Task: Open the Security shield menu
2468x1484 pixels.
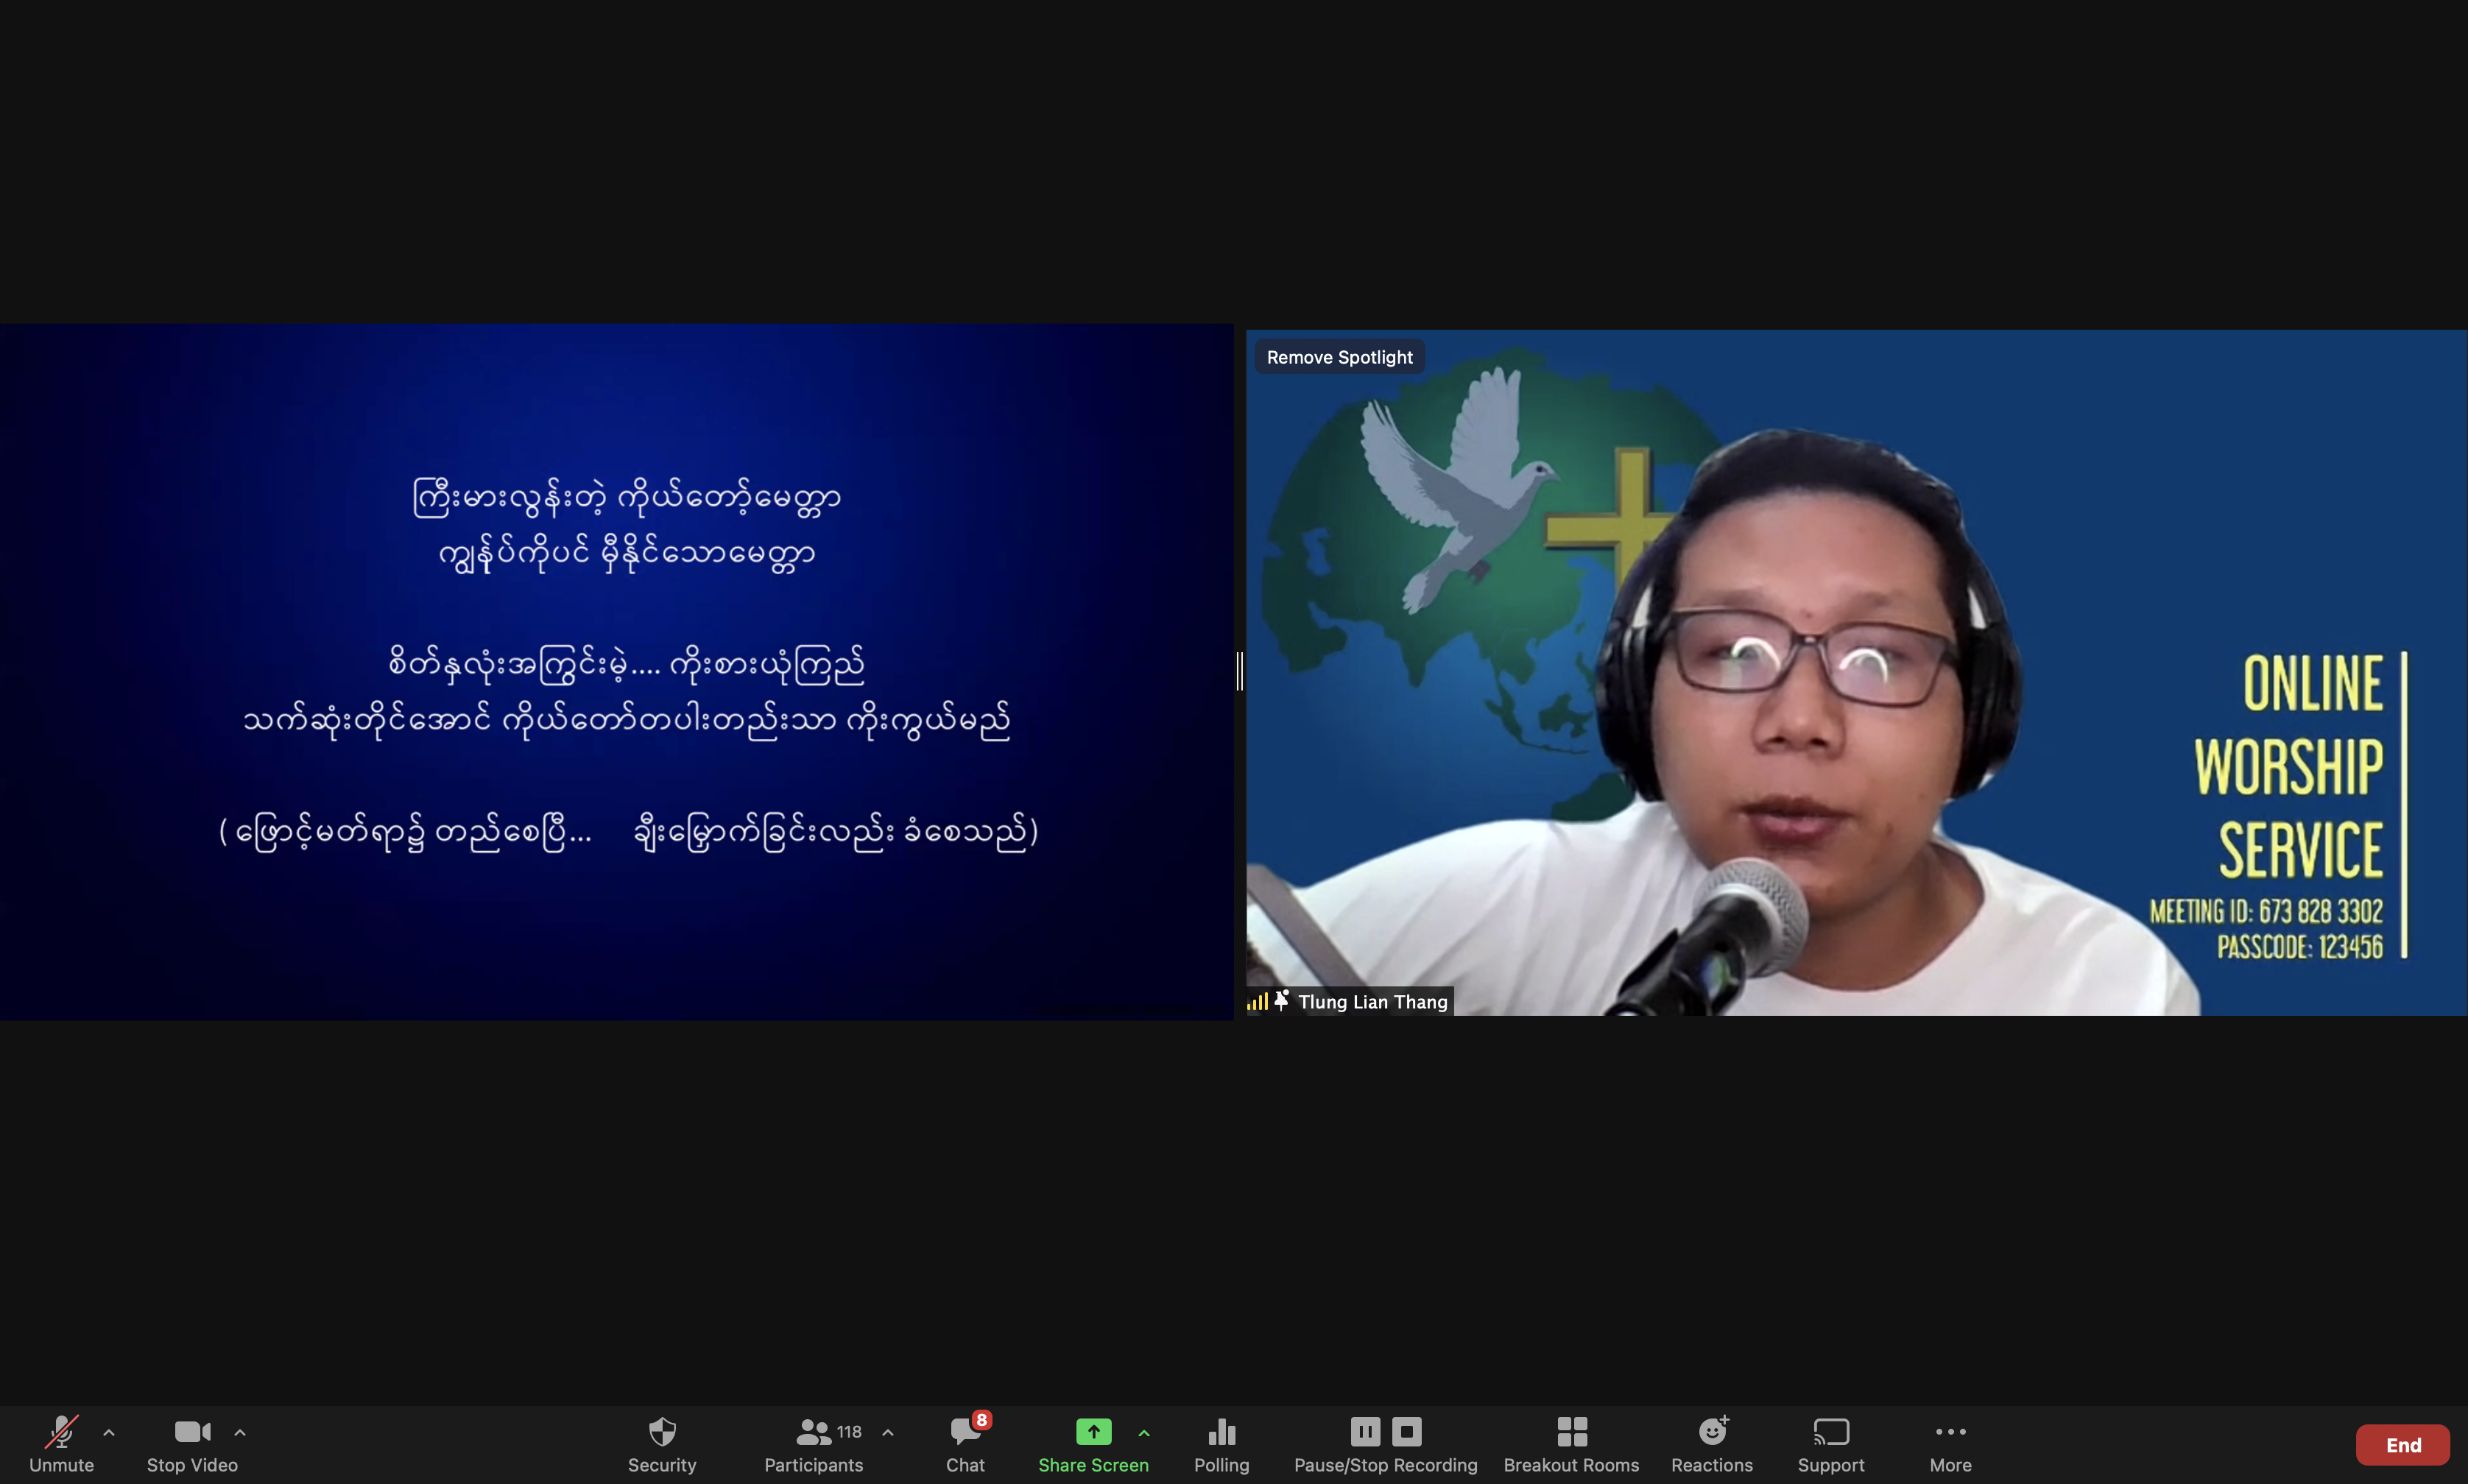Action: 661,1443
